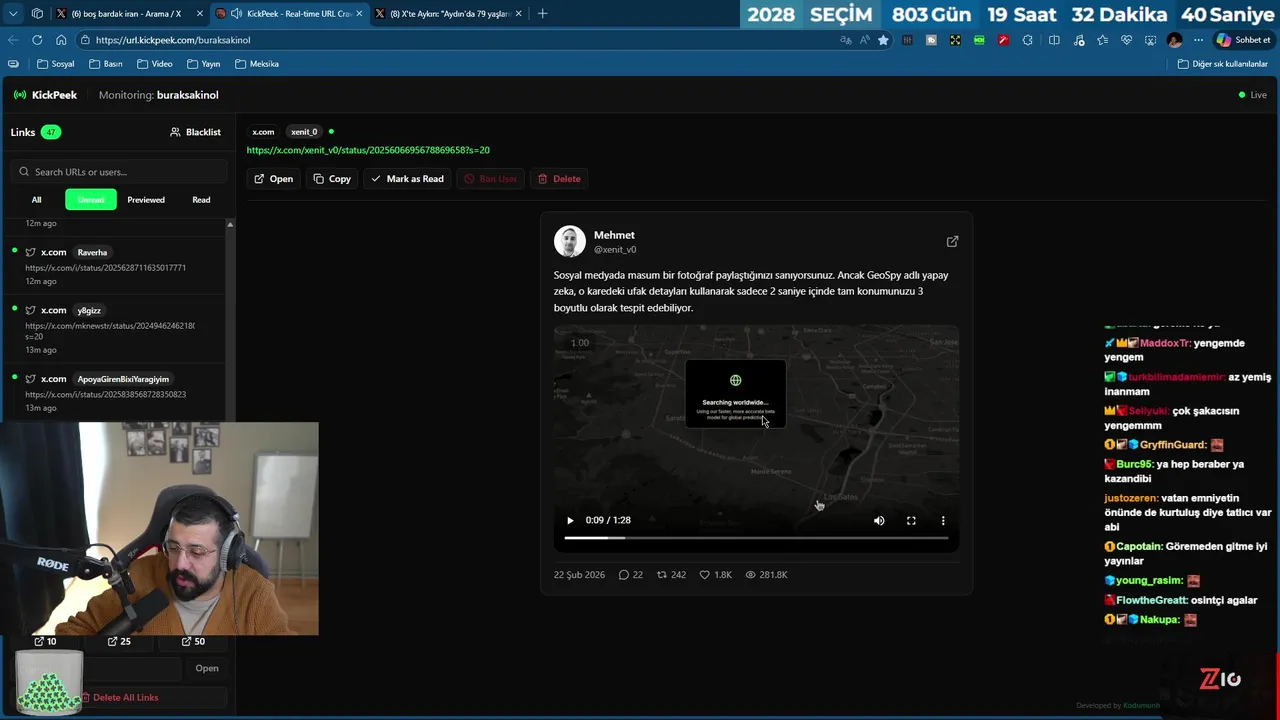Close the KickPeek browser tab
Screen dimensions: 1280x720
(359, 14)
